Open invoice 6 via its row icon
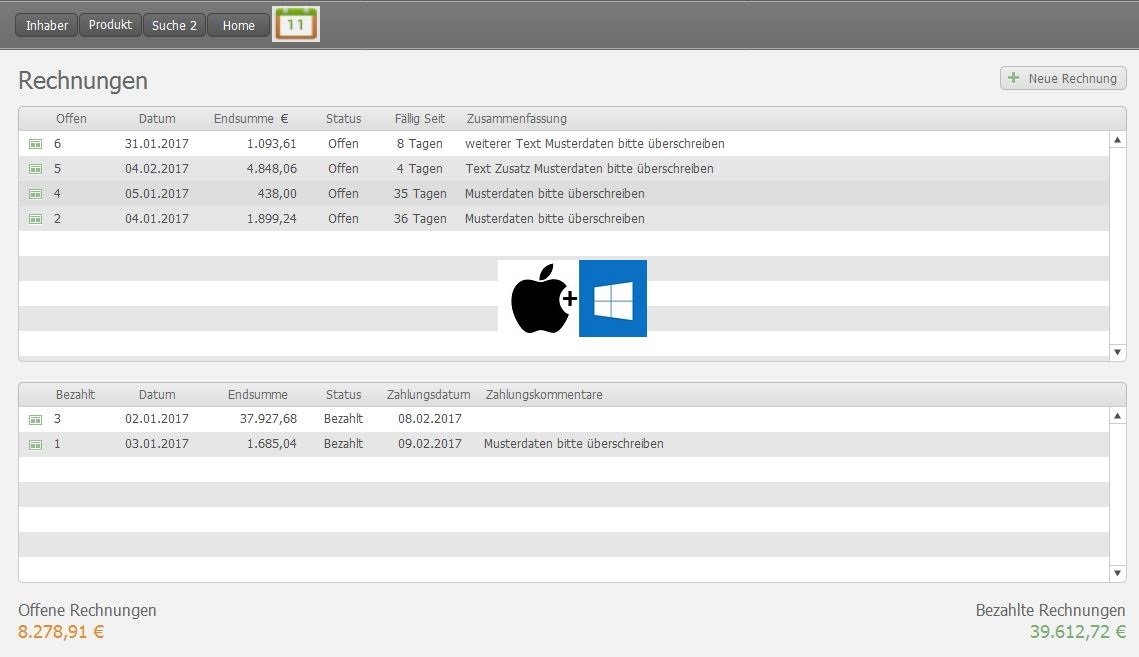 (x=35, y=144)
